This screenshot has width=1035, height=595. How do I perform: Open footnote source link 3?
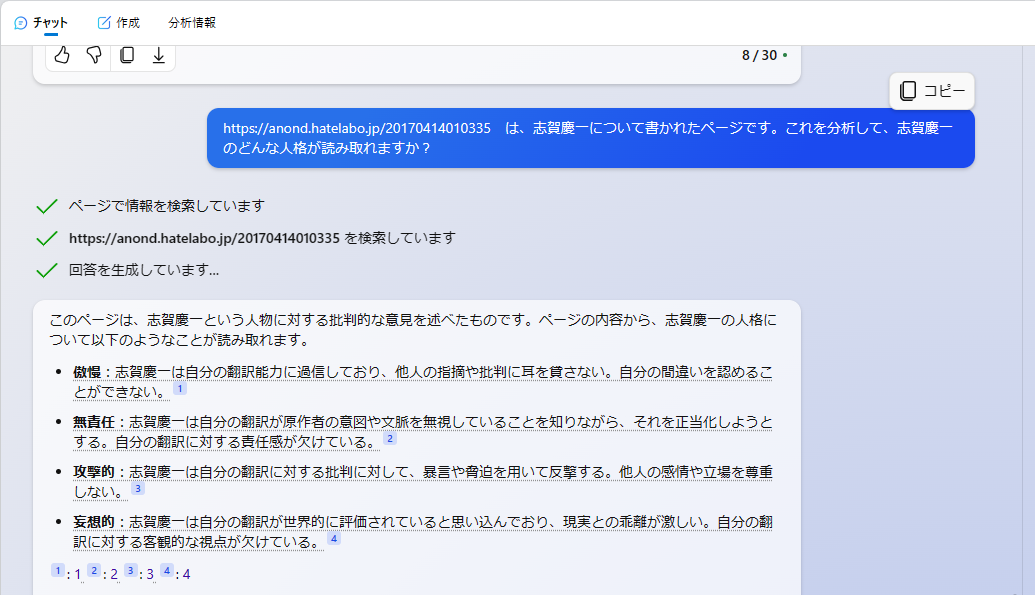(x=150, y=575)
